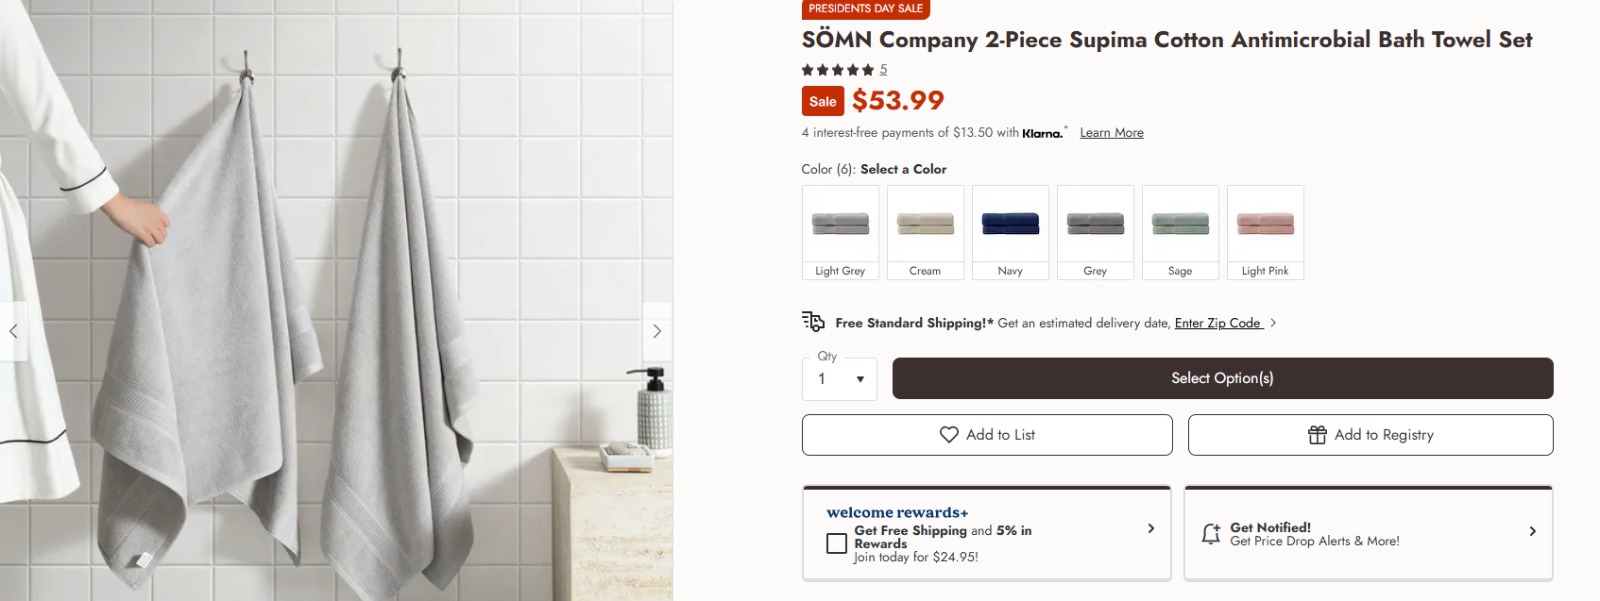
Task: Choose the Sage color swatch
Action: tap(1180, 232)
